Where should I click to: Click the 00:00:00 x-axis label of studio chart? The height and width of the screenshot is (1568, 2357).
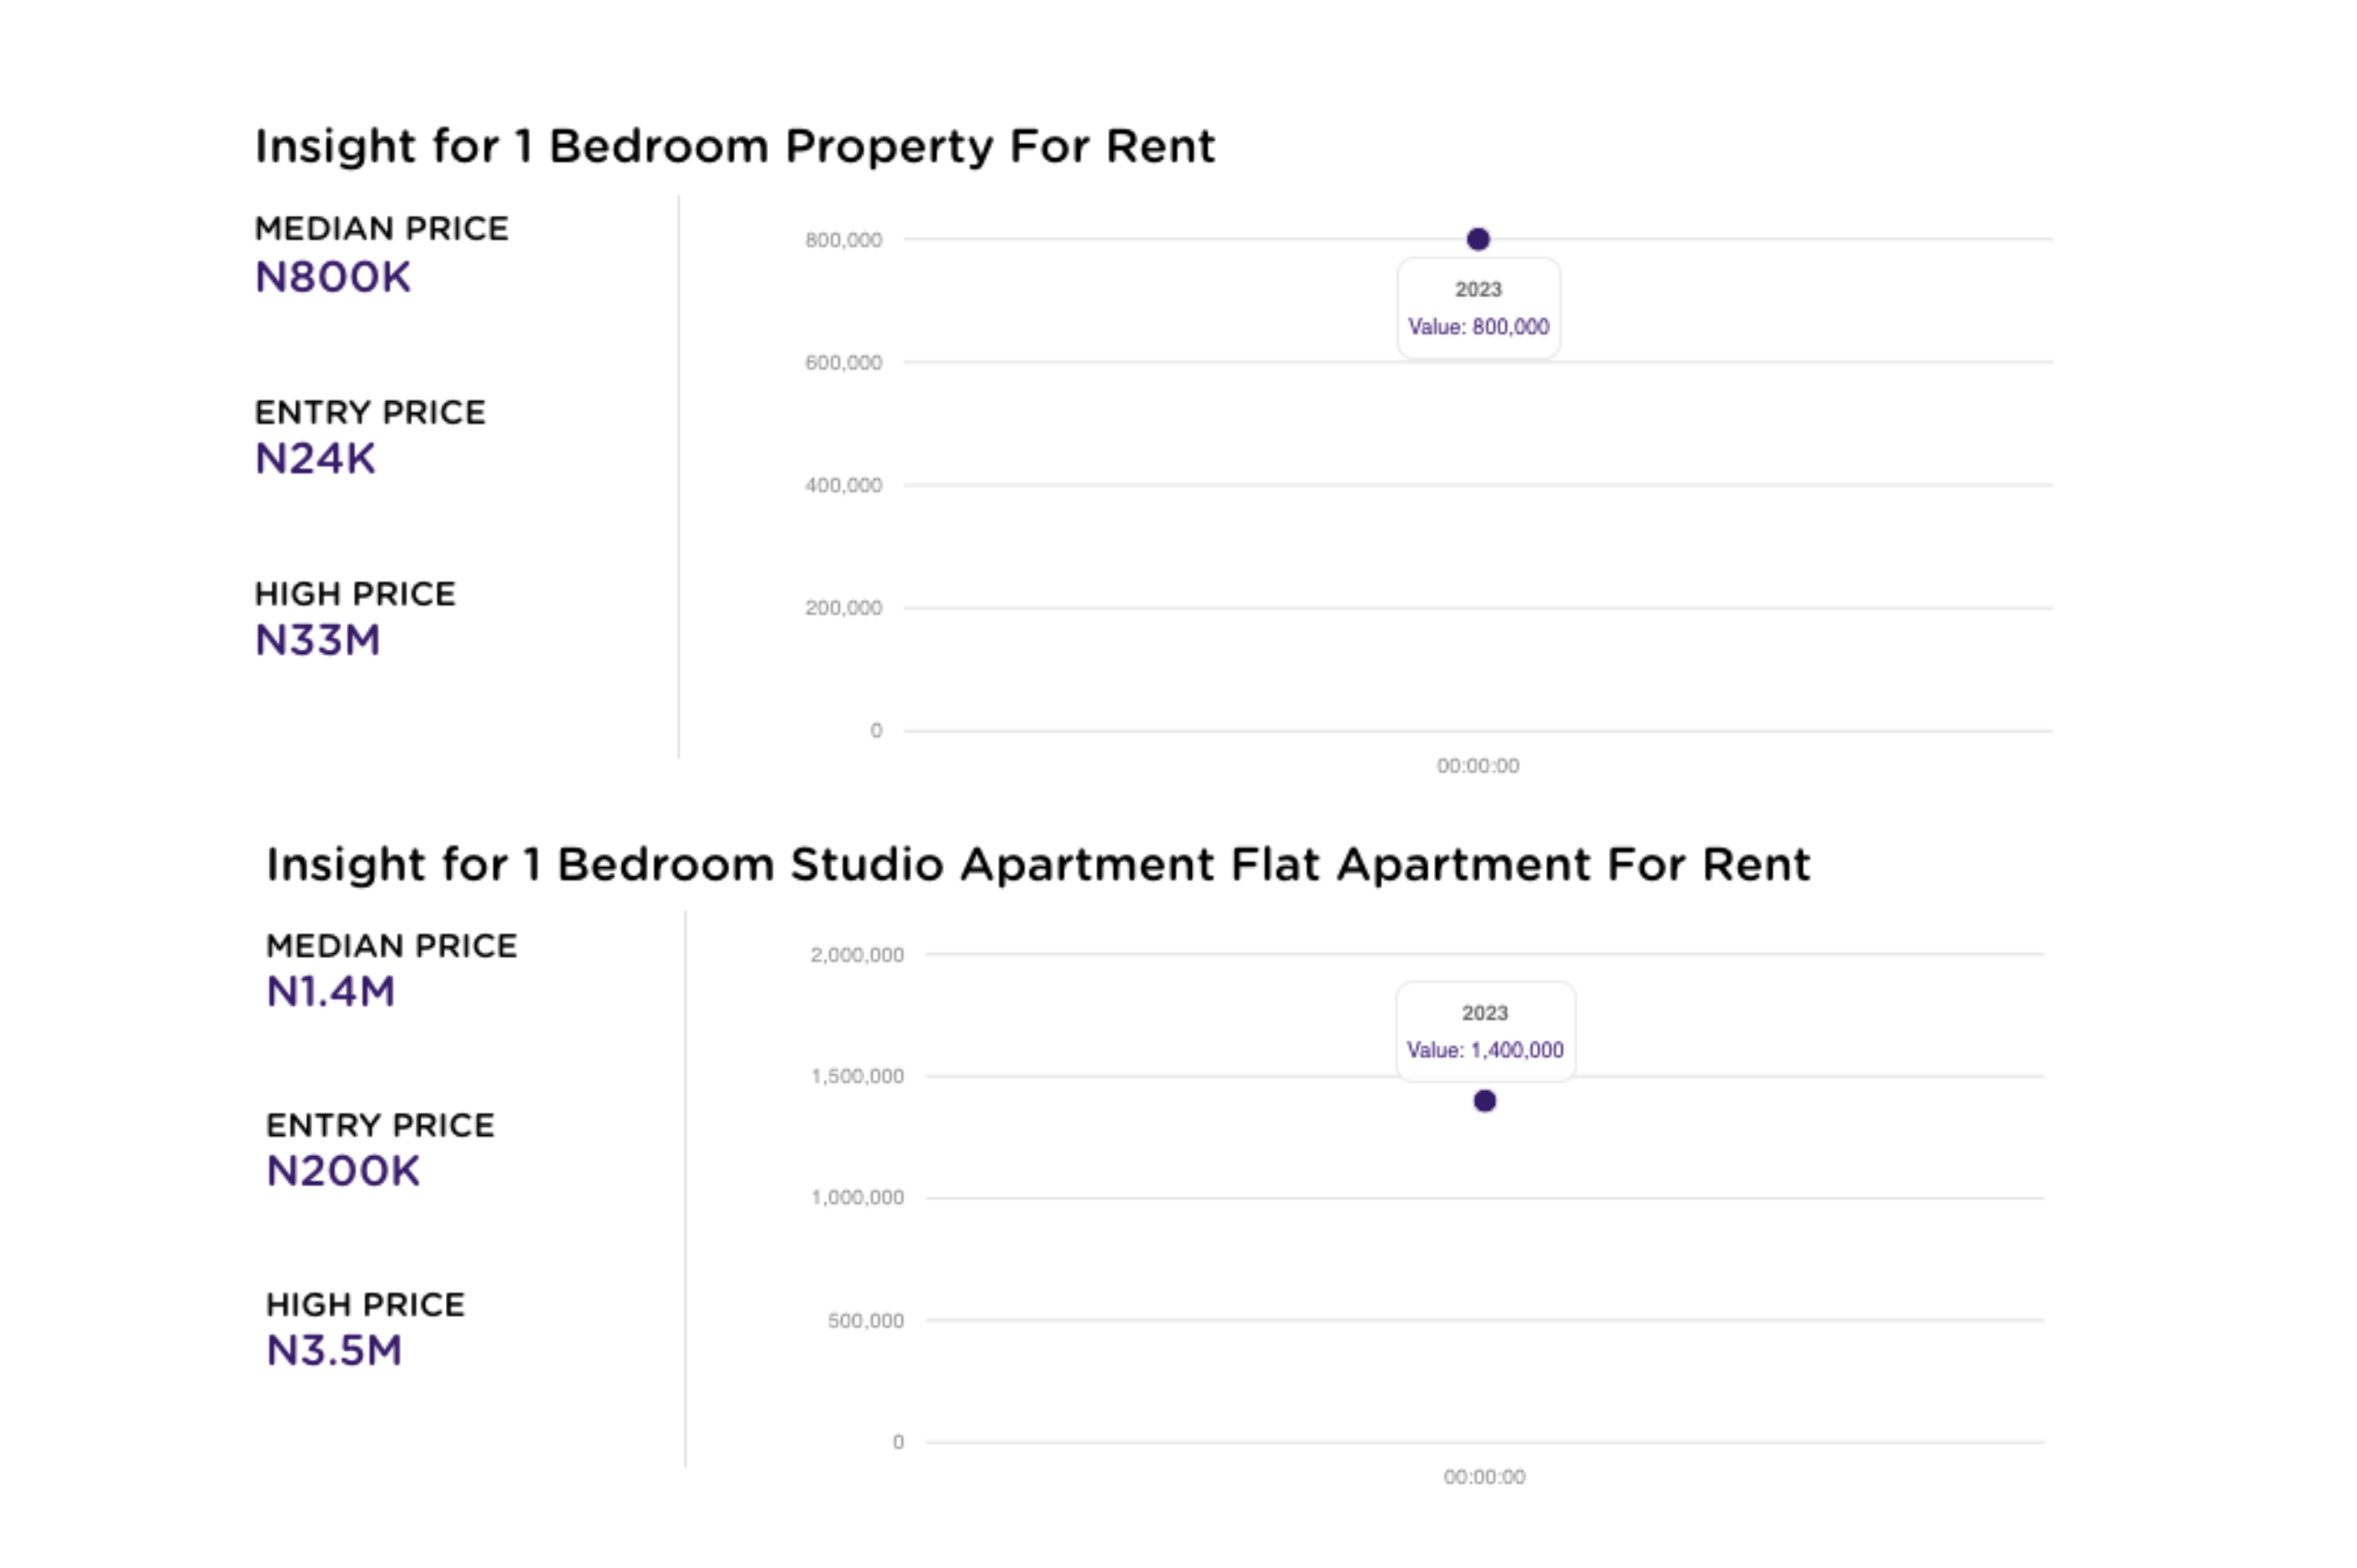(x=1484, y=1477)
